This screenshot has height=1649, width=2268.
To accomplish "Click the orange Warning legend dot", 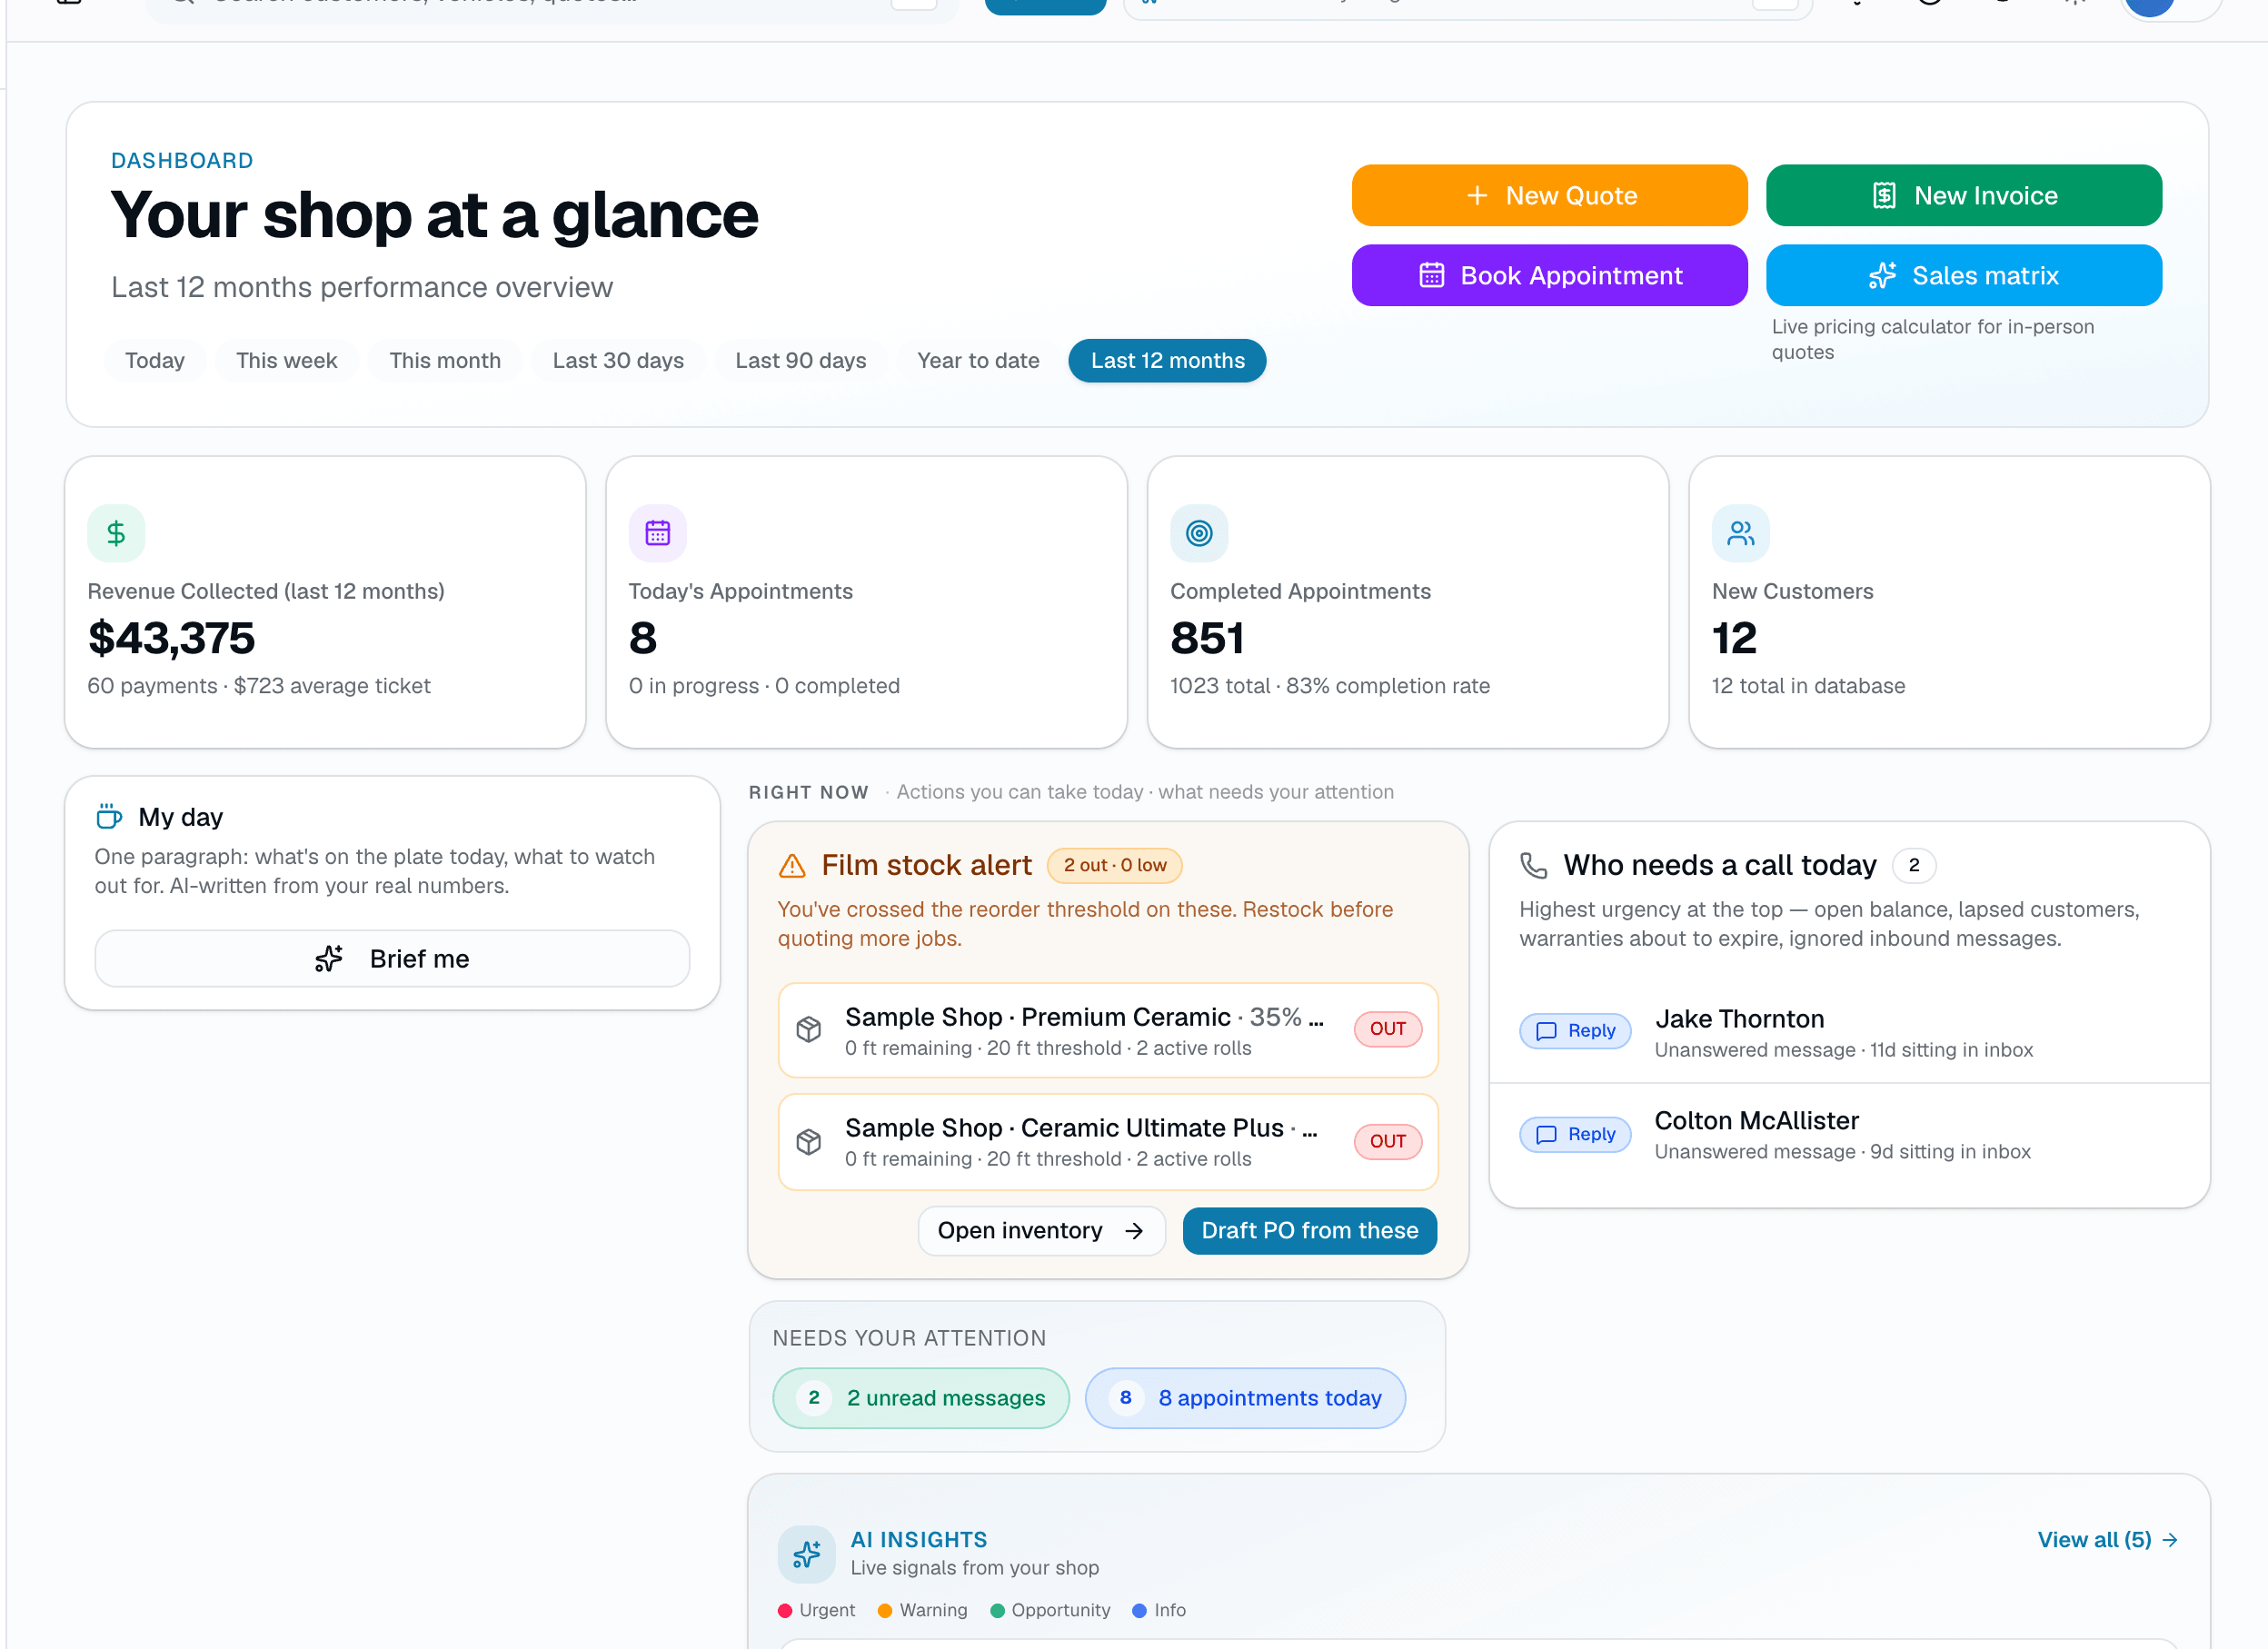I will pyautogui.click(x=885, y=1611).
